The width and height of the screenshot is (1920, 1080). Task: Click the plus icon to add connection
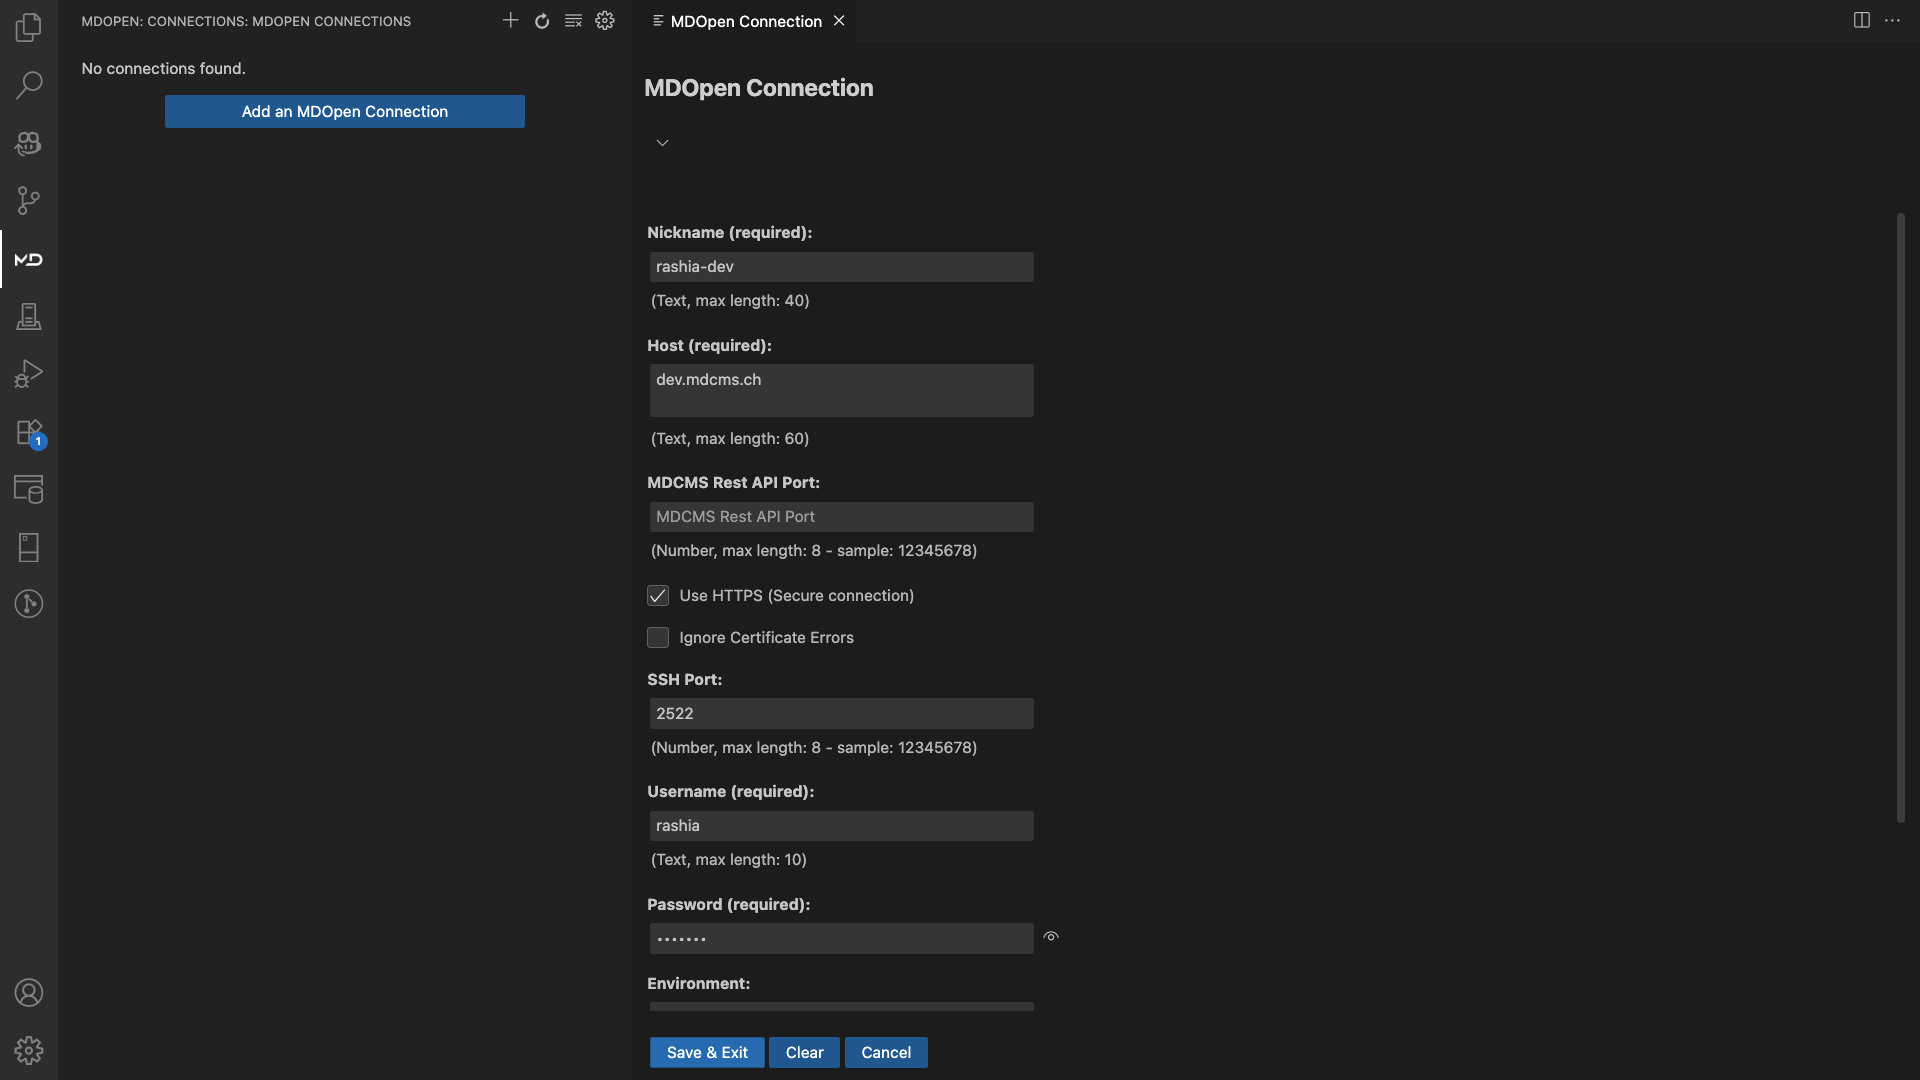(510, 21)
